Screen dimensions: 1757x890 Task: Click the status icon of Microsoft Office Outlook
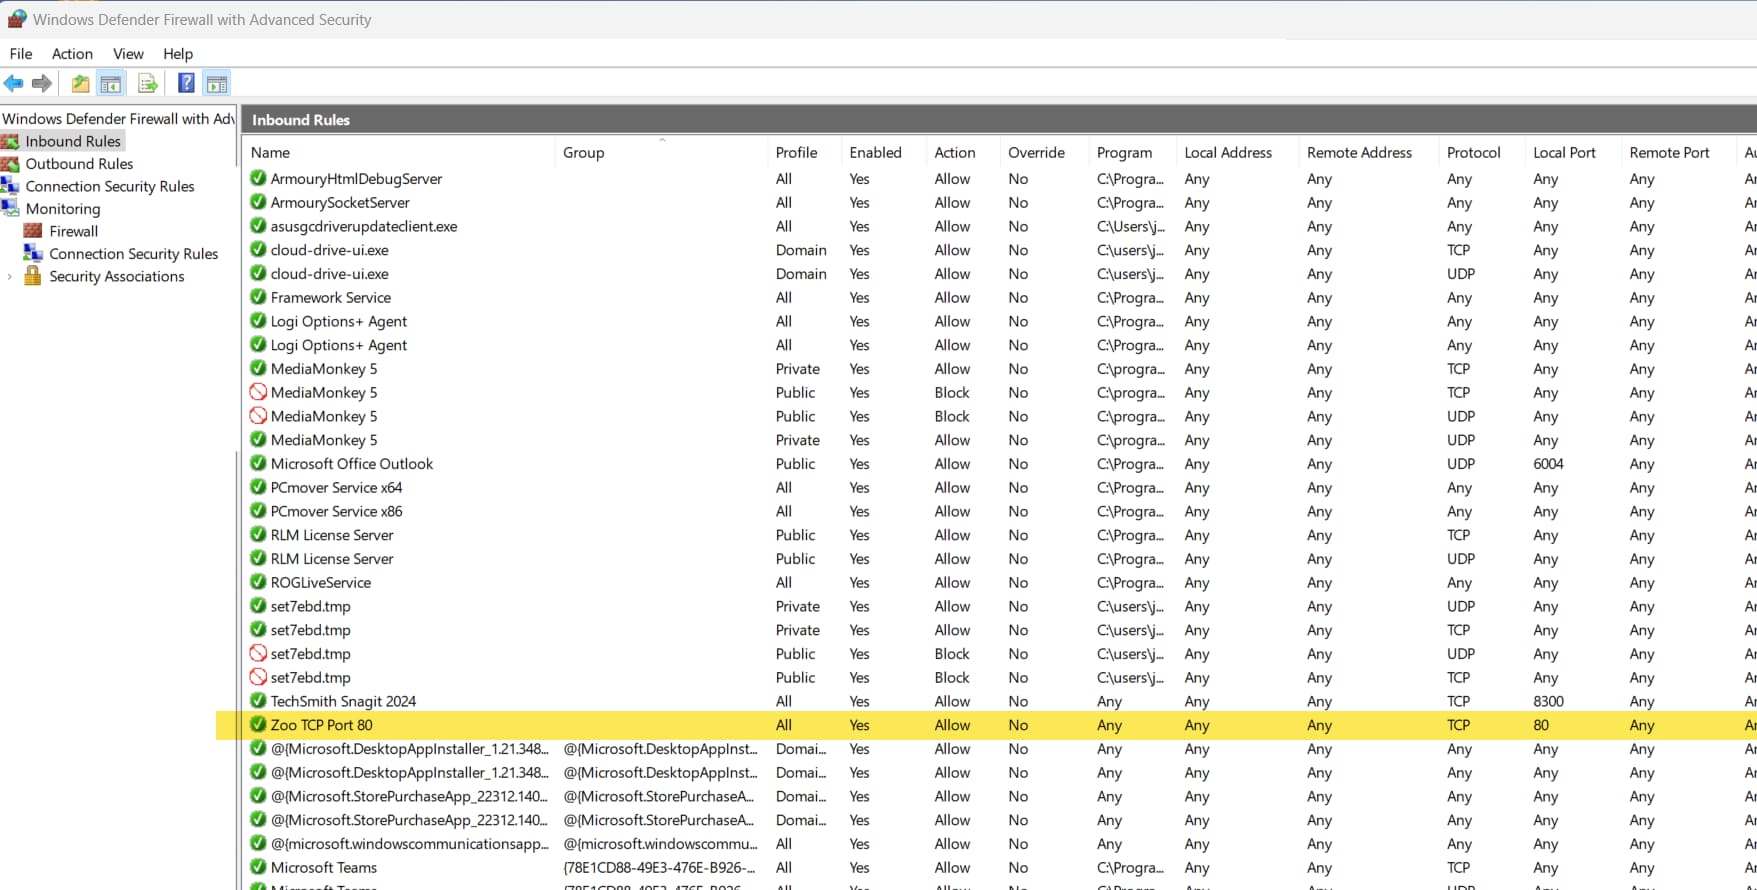tap(258, 463)
